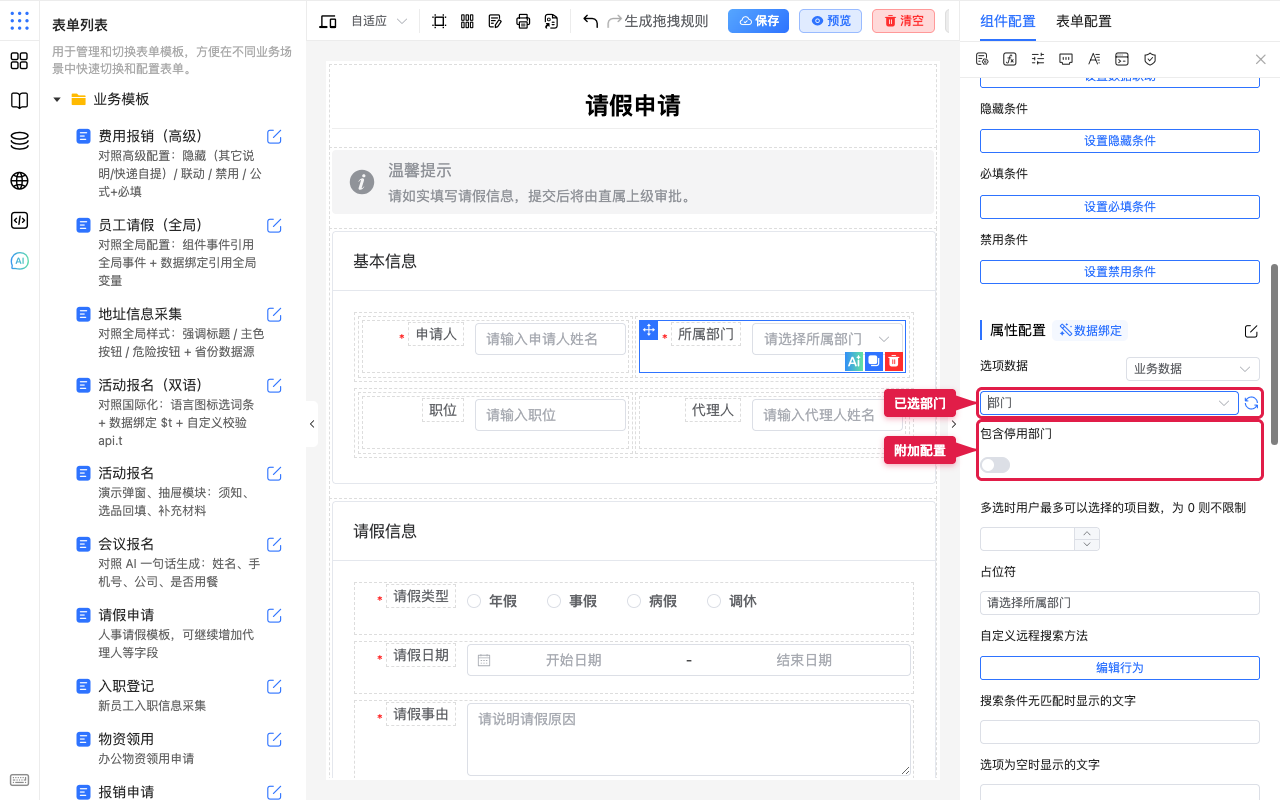The width and height of the screenshot is (1280, 800).
Task: Click the 设置必填条件 button
Action: pyautogui.click(x=1119, y=207)
